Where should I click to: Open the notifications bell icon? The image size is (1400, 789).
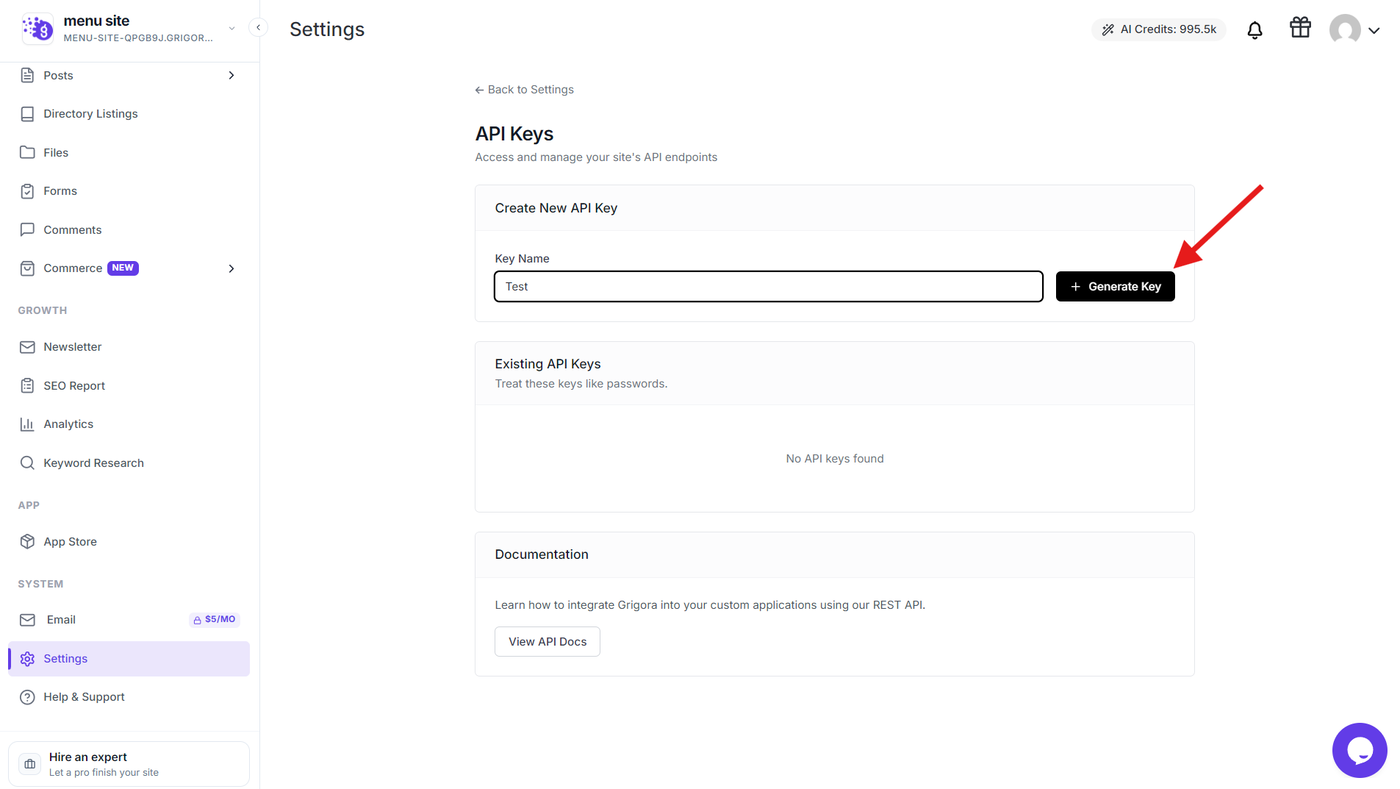1254,30
